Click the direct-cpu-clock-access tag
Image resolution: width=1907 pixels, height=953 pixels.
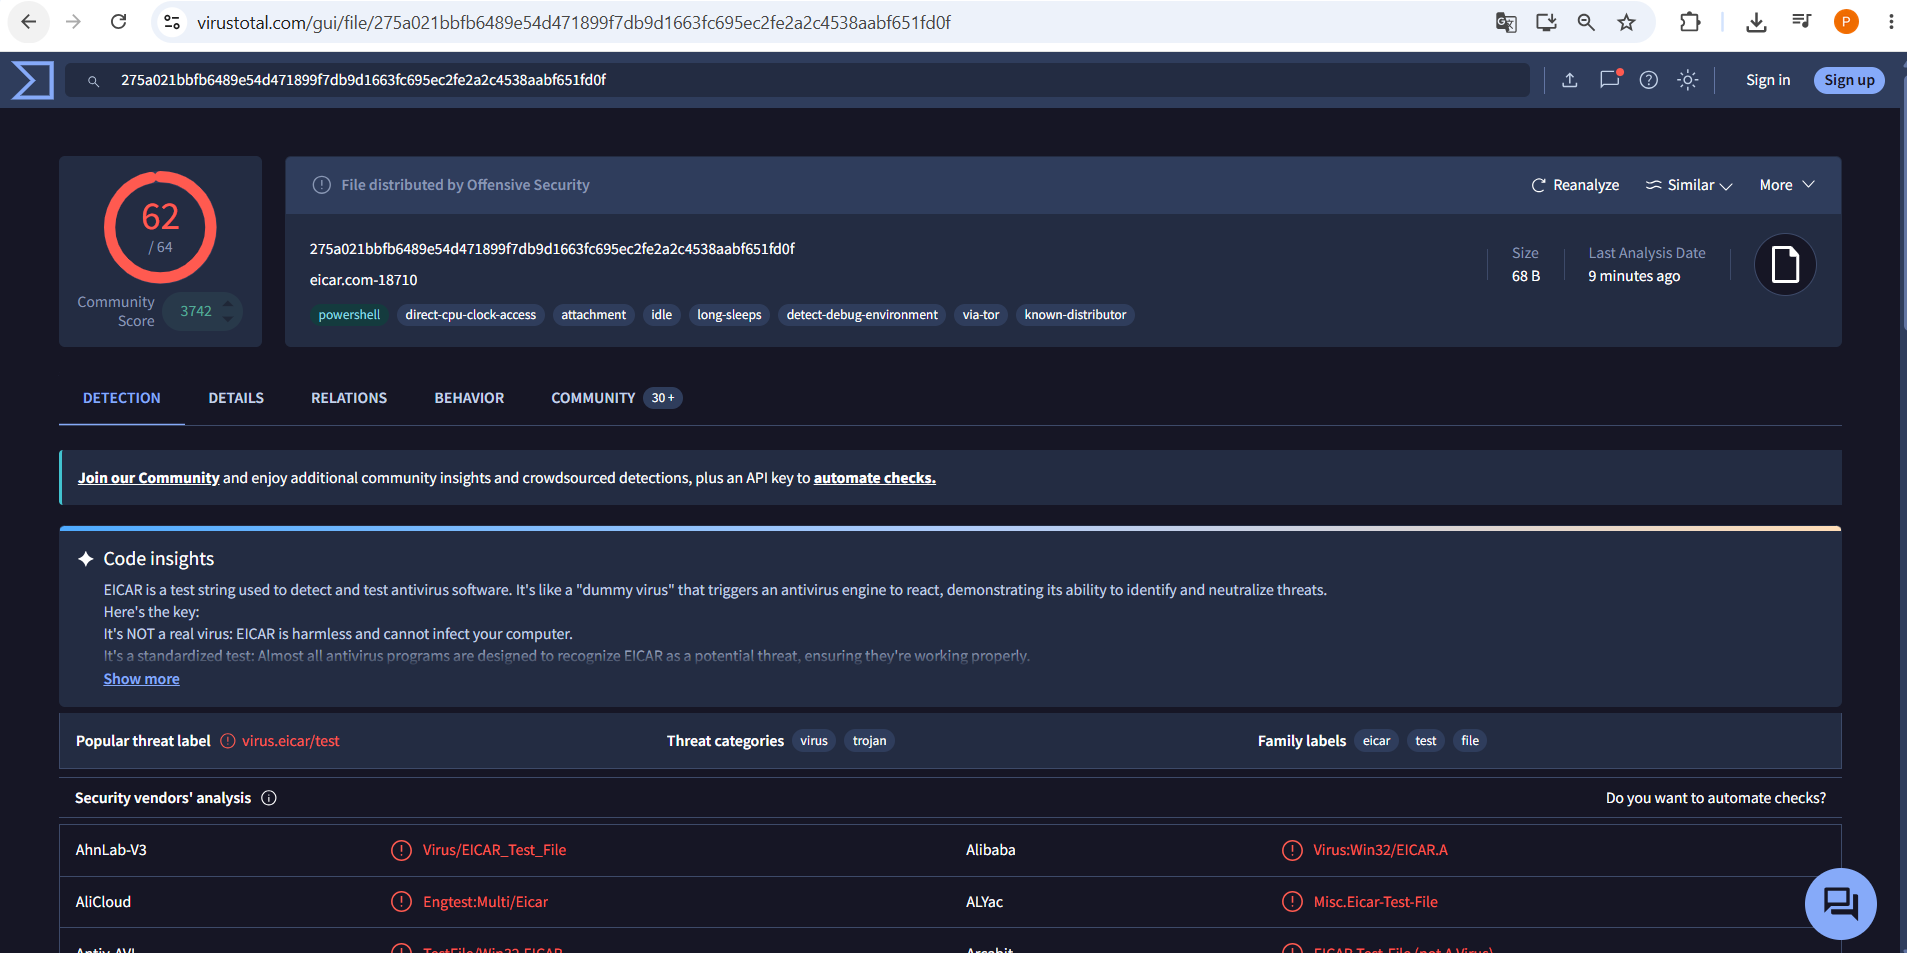coord(471,315)
